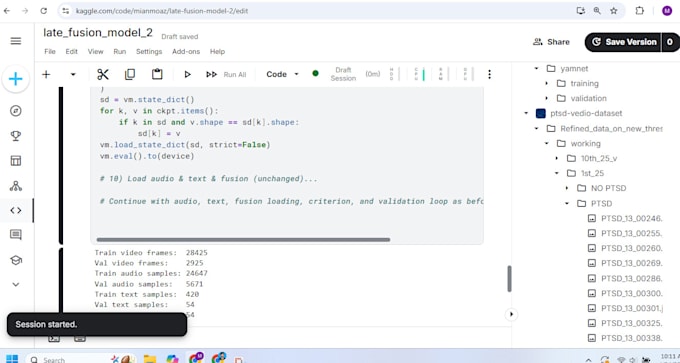Screen dimensions: 680x363
Task: Collapse the right sidebar with the arrow button
Action: click(x=511, y=314)
